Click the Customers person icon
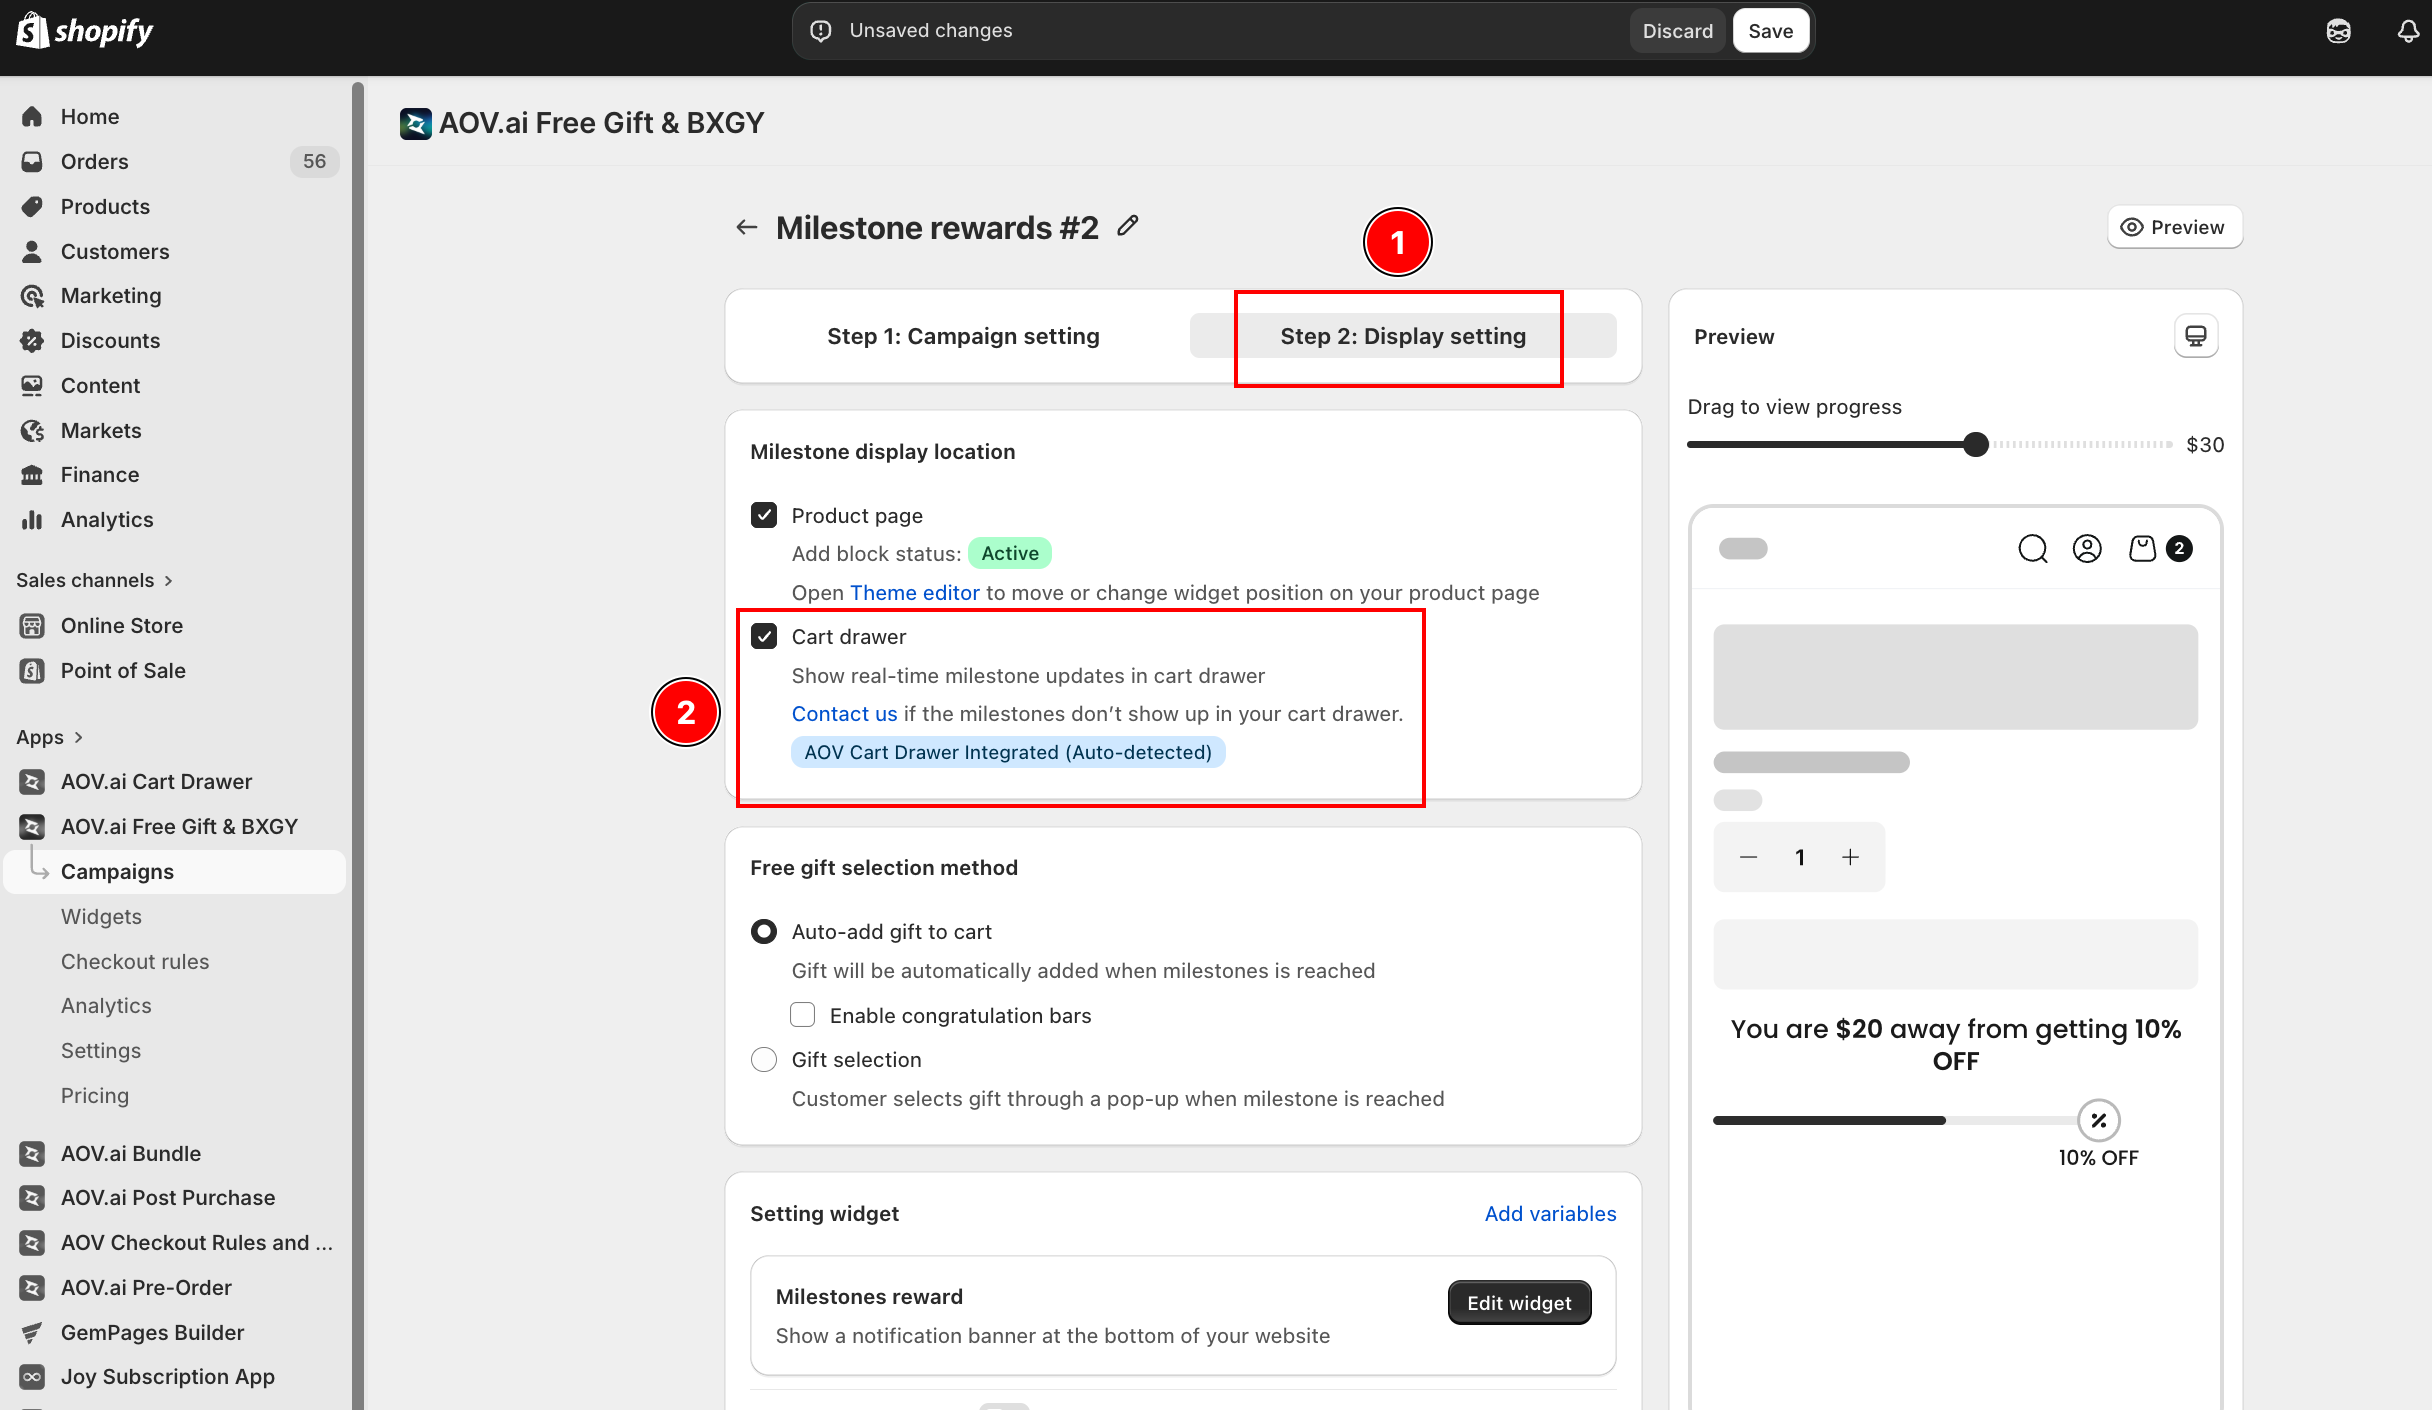 pos(32,252)
